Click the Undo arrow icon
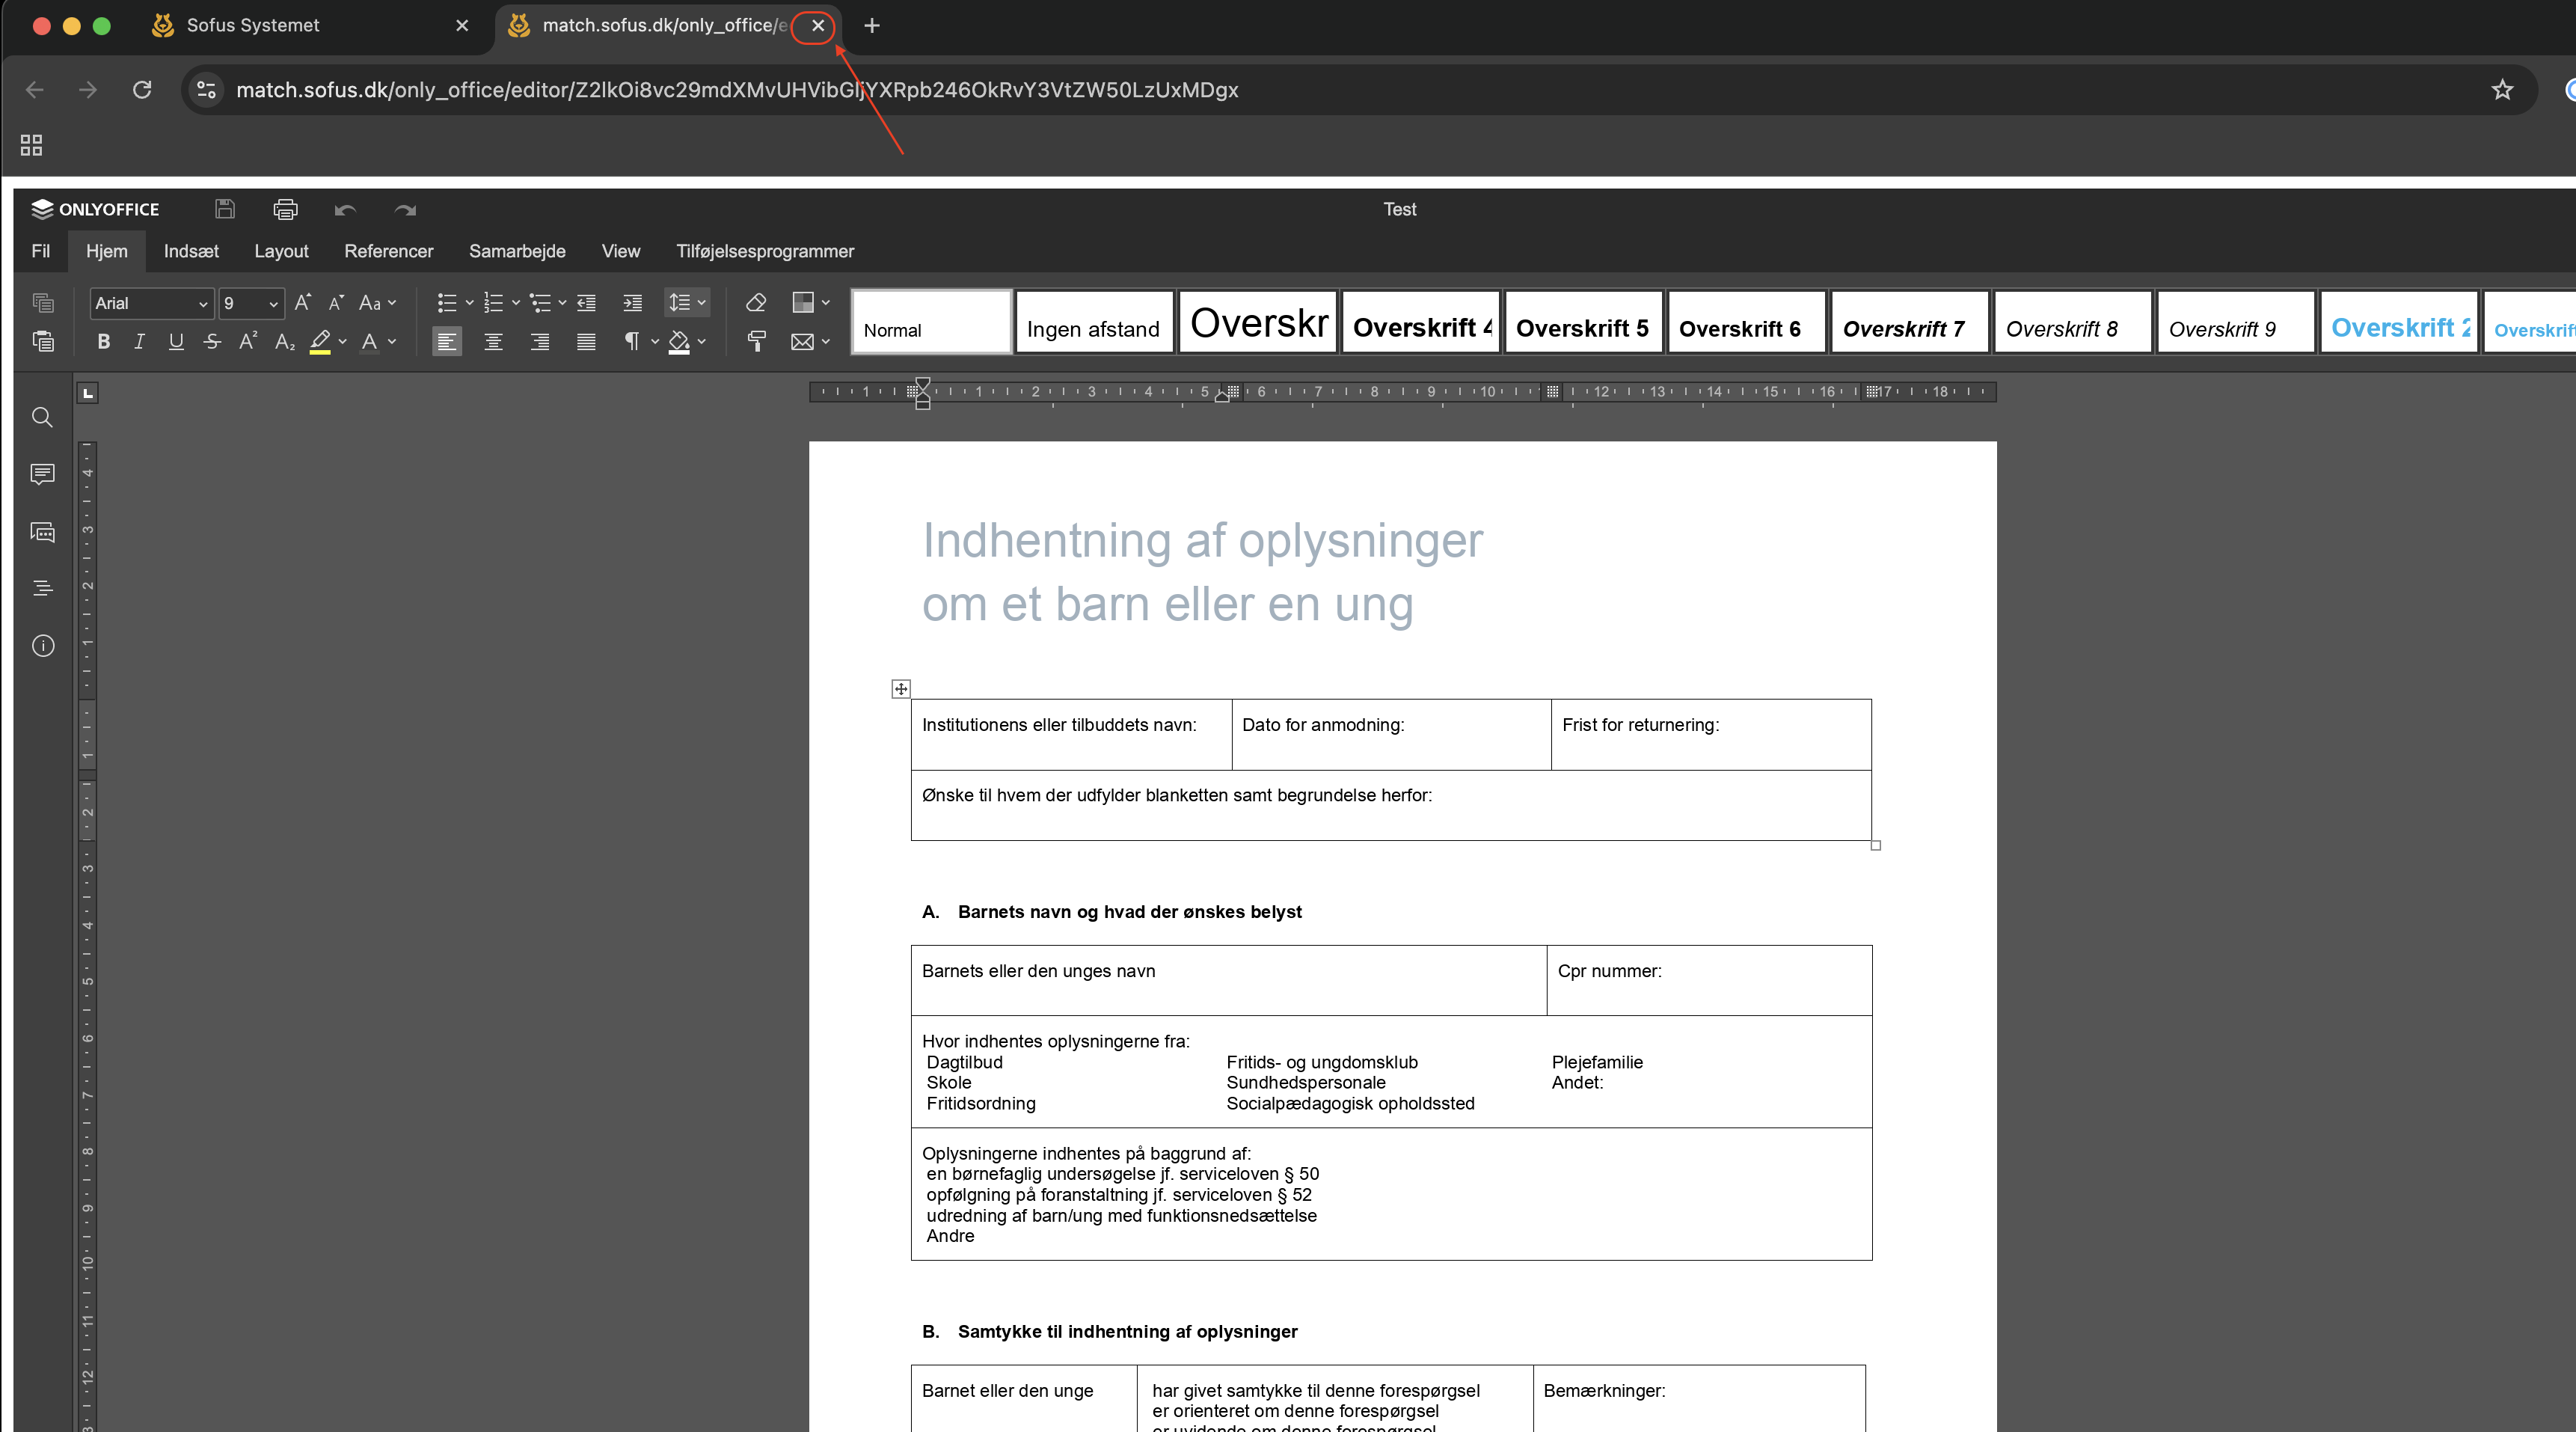2576x1432 pixels. [x=345, y=209]
